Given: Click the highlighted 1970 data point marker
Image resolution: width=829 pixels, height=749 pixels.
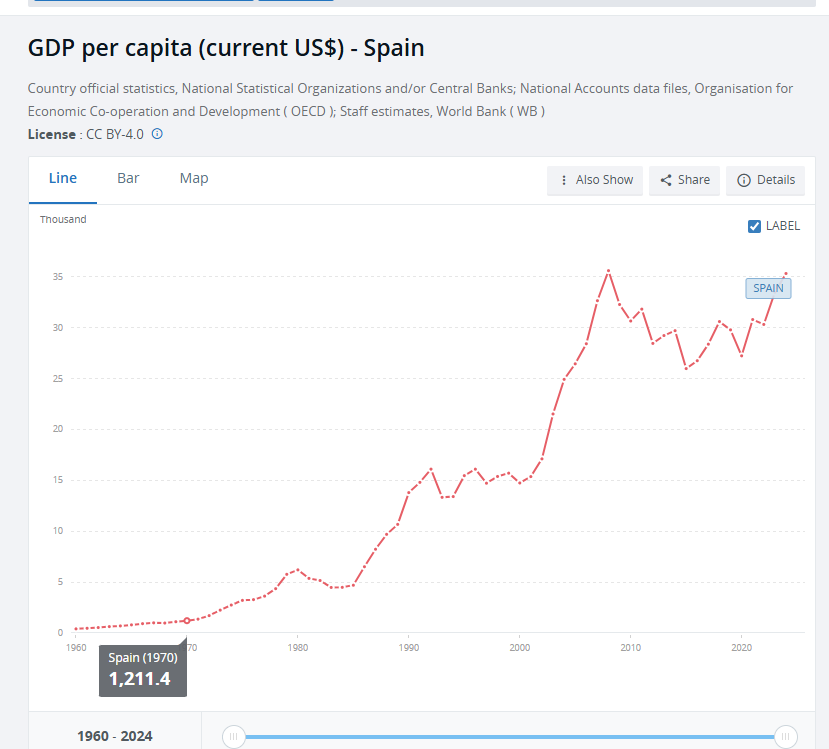Looking at the screenshot, I should click(187, 621).
